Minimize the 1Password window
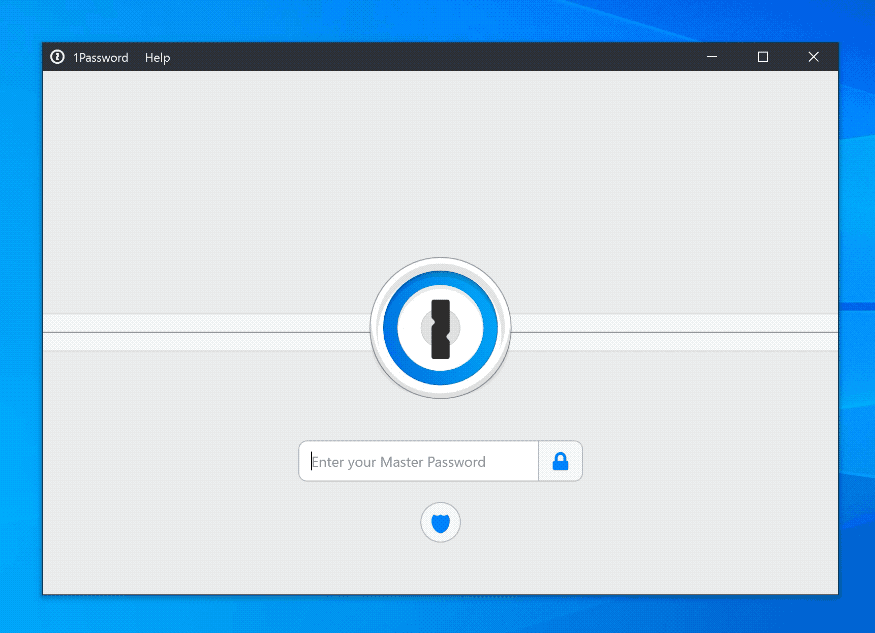Screen dimensions: 875x633 coord(712,57)
